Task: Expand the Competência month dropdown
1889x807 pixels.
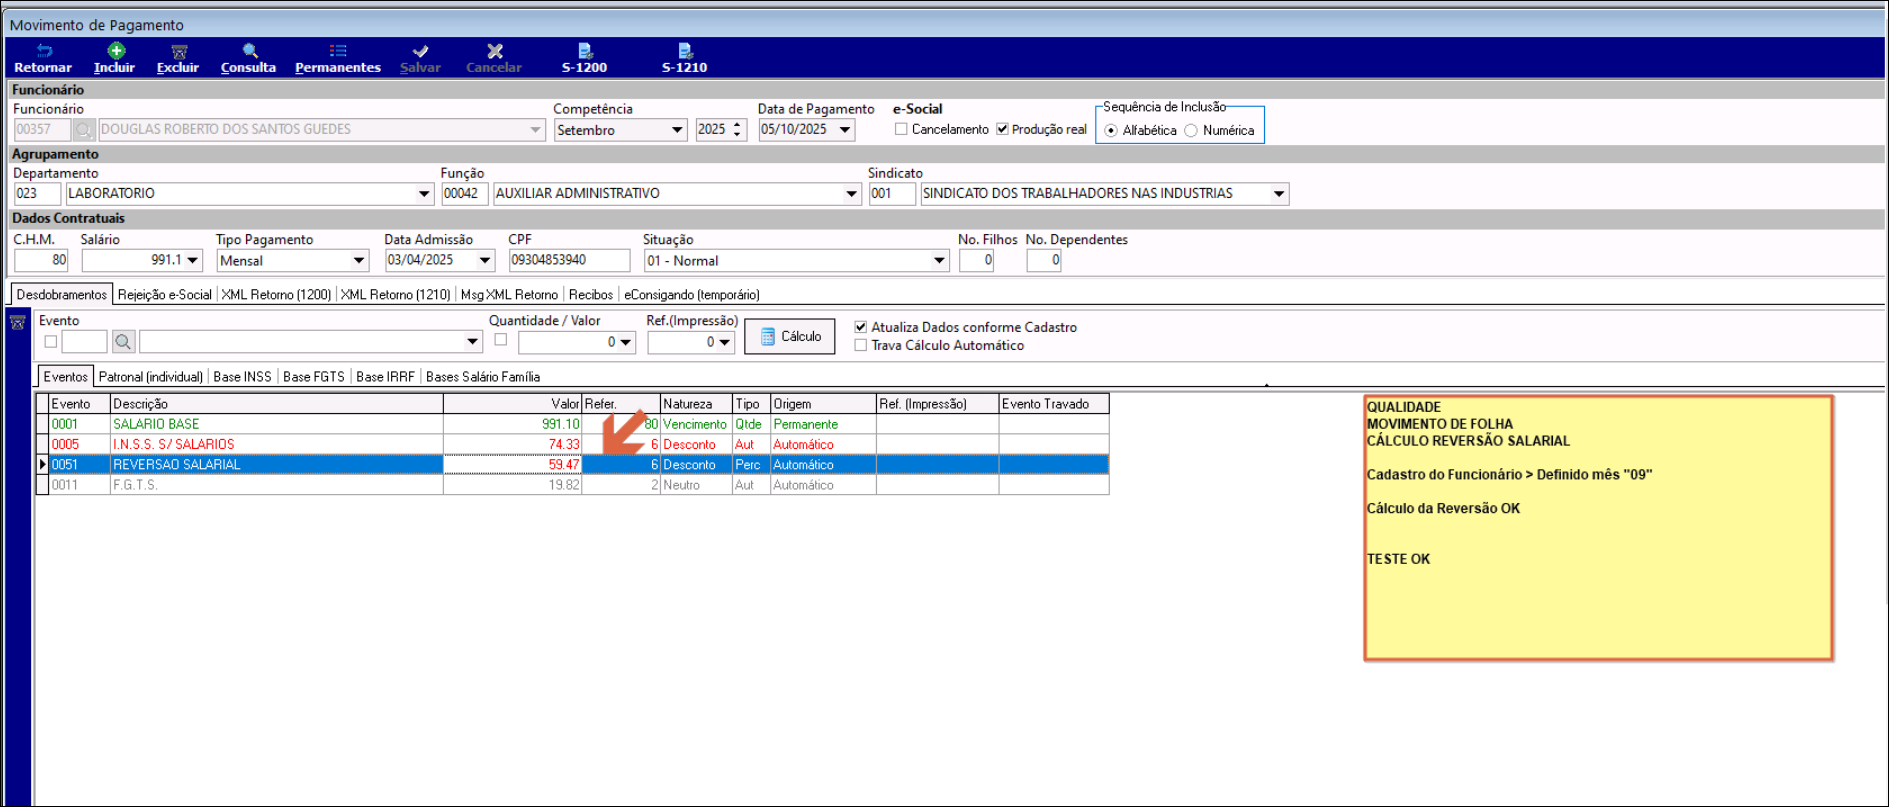Action: pos(677,130)
